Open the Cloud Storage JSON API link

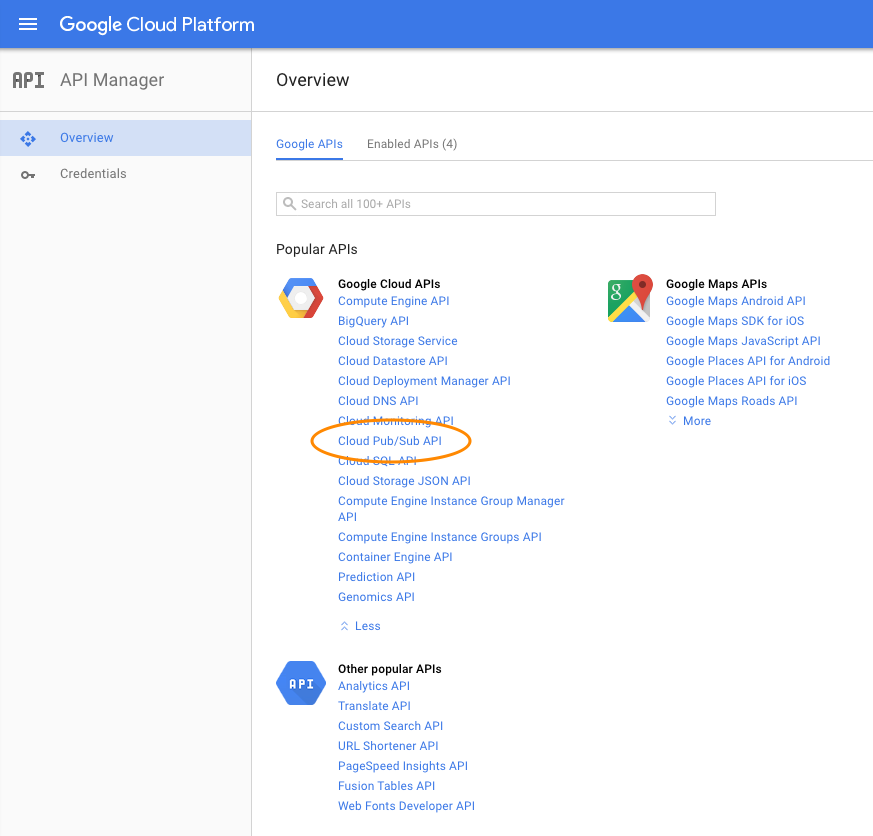tap(404, 481)
